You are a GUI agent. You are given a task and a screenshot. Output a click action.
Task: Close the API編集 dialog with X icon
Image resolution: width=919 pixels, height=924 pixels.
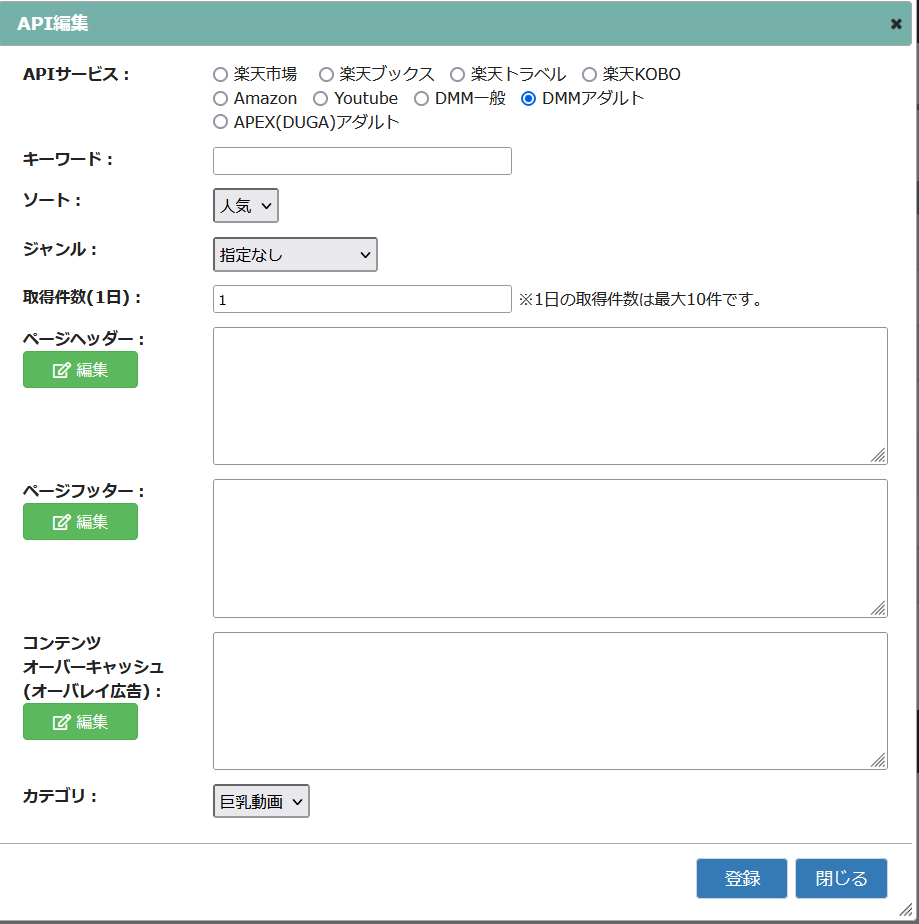coord(896,24)
